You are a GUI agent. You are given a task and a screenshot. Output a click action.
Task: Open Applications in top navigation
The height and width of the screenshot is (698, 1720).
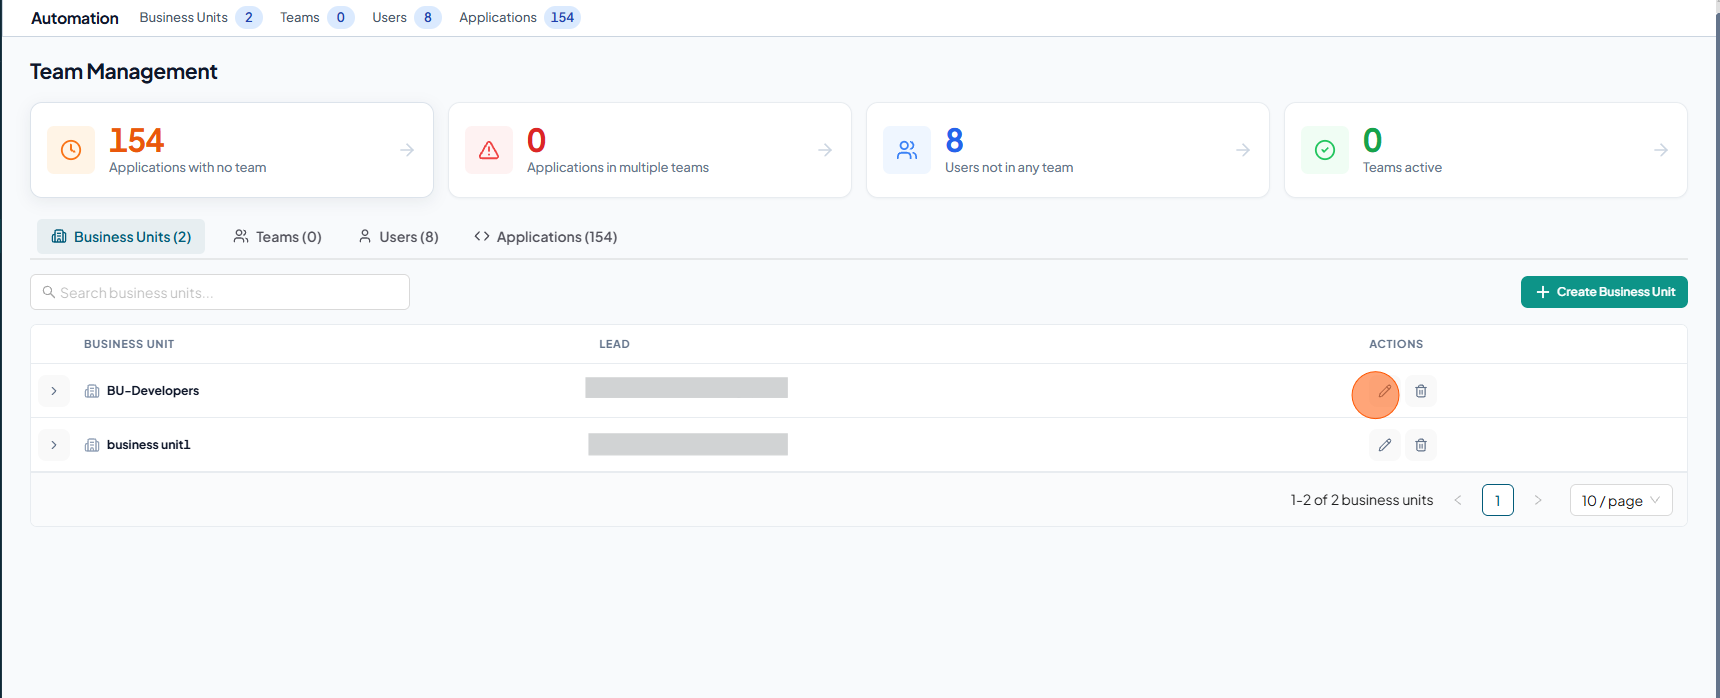pos(520,17)
